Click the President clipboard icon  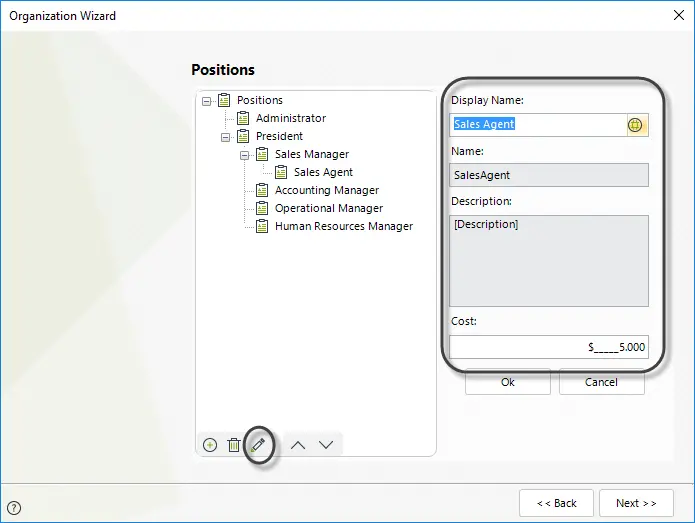243,136
